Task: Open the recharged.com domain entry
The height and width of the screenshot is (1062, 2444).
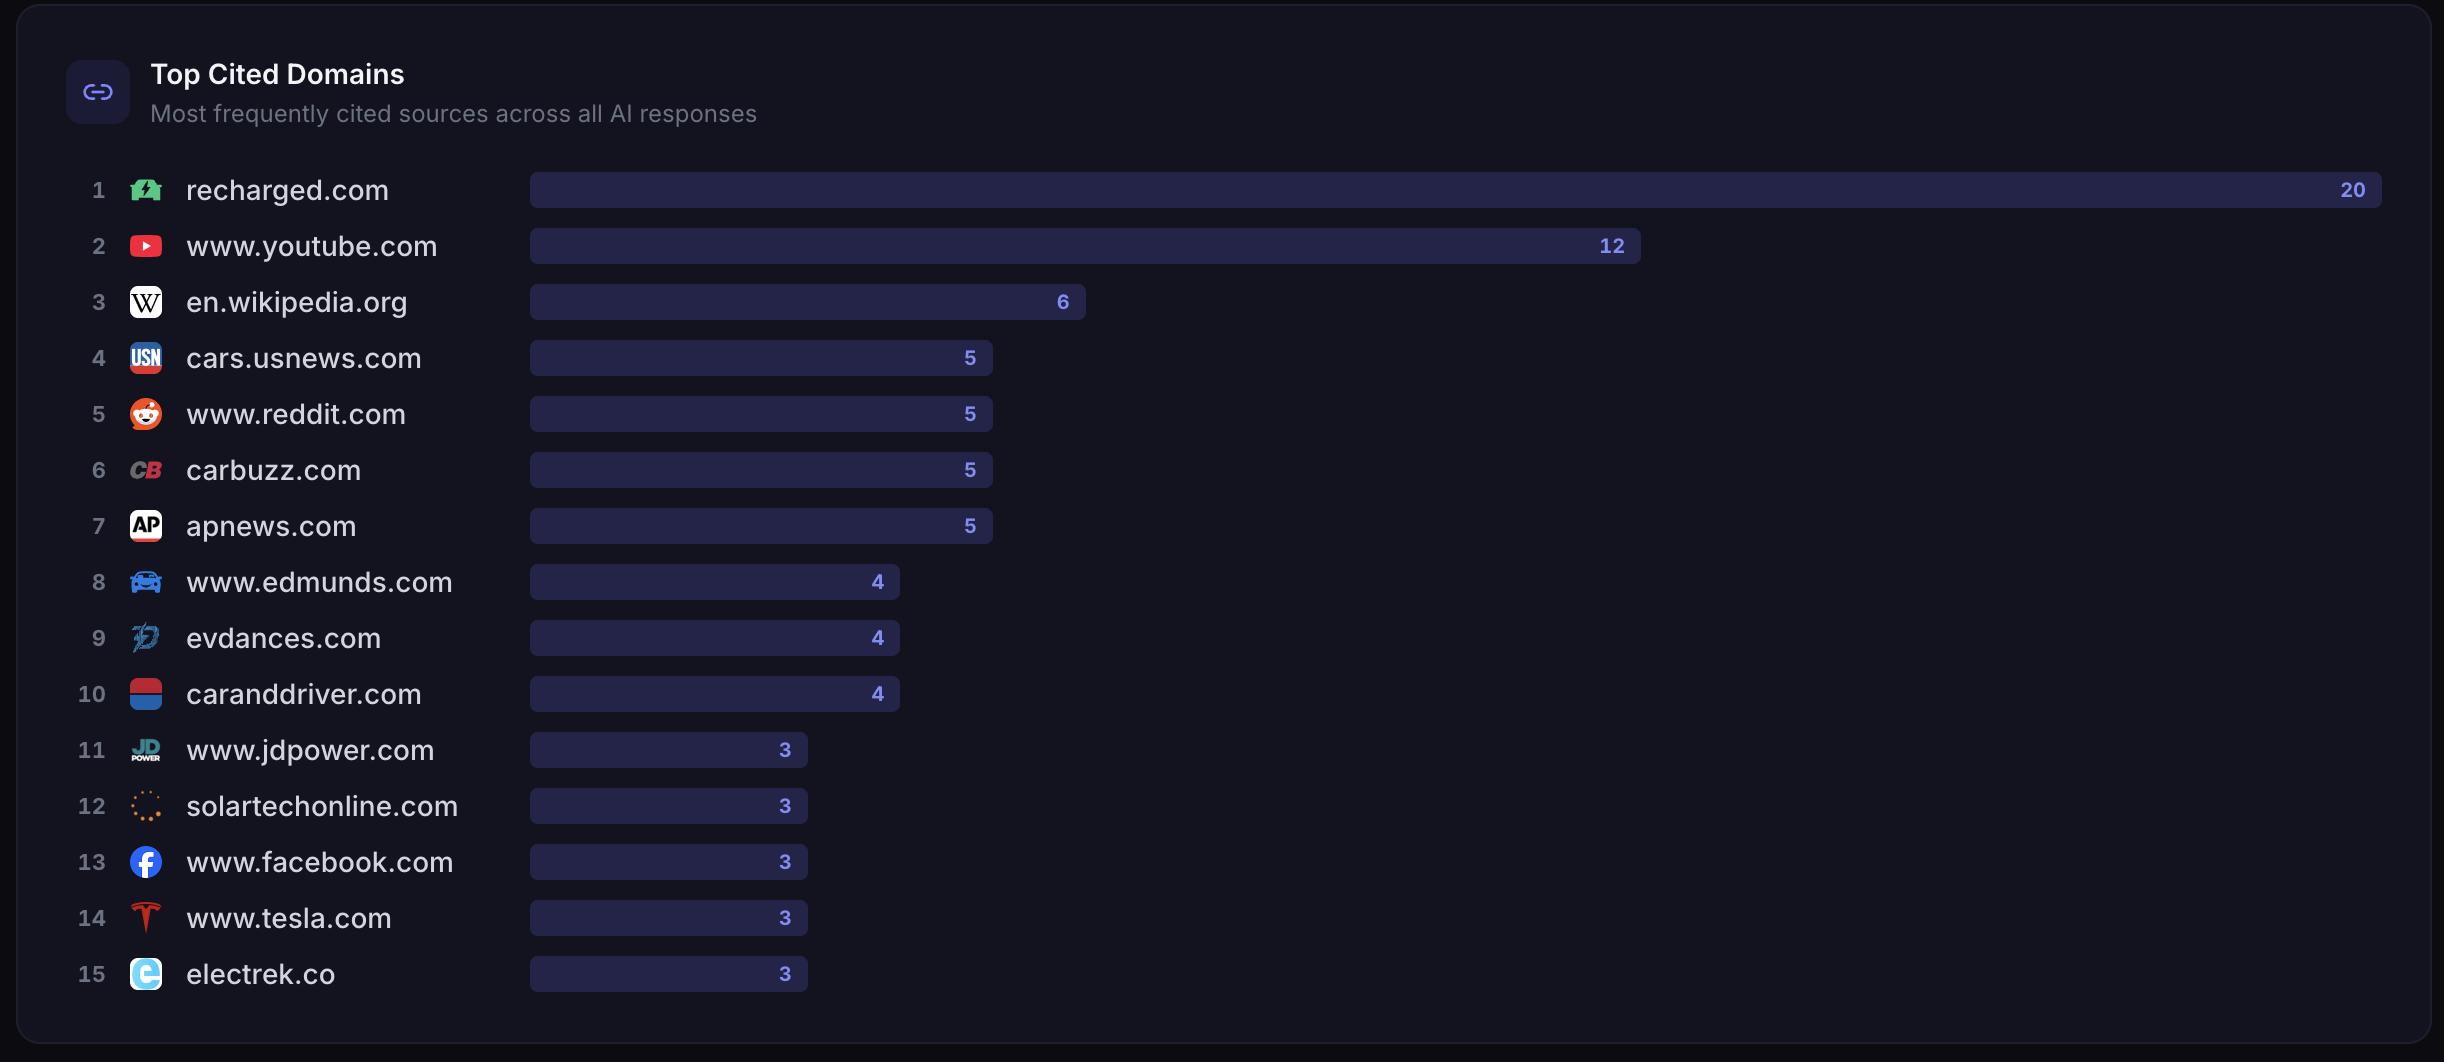Action: pyautogui.click(x=287, y=189)
